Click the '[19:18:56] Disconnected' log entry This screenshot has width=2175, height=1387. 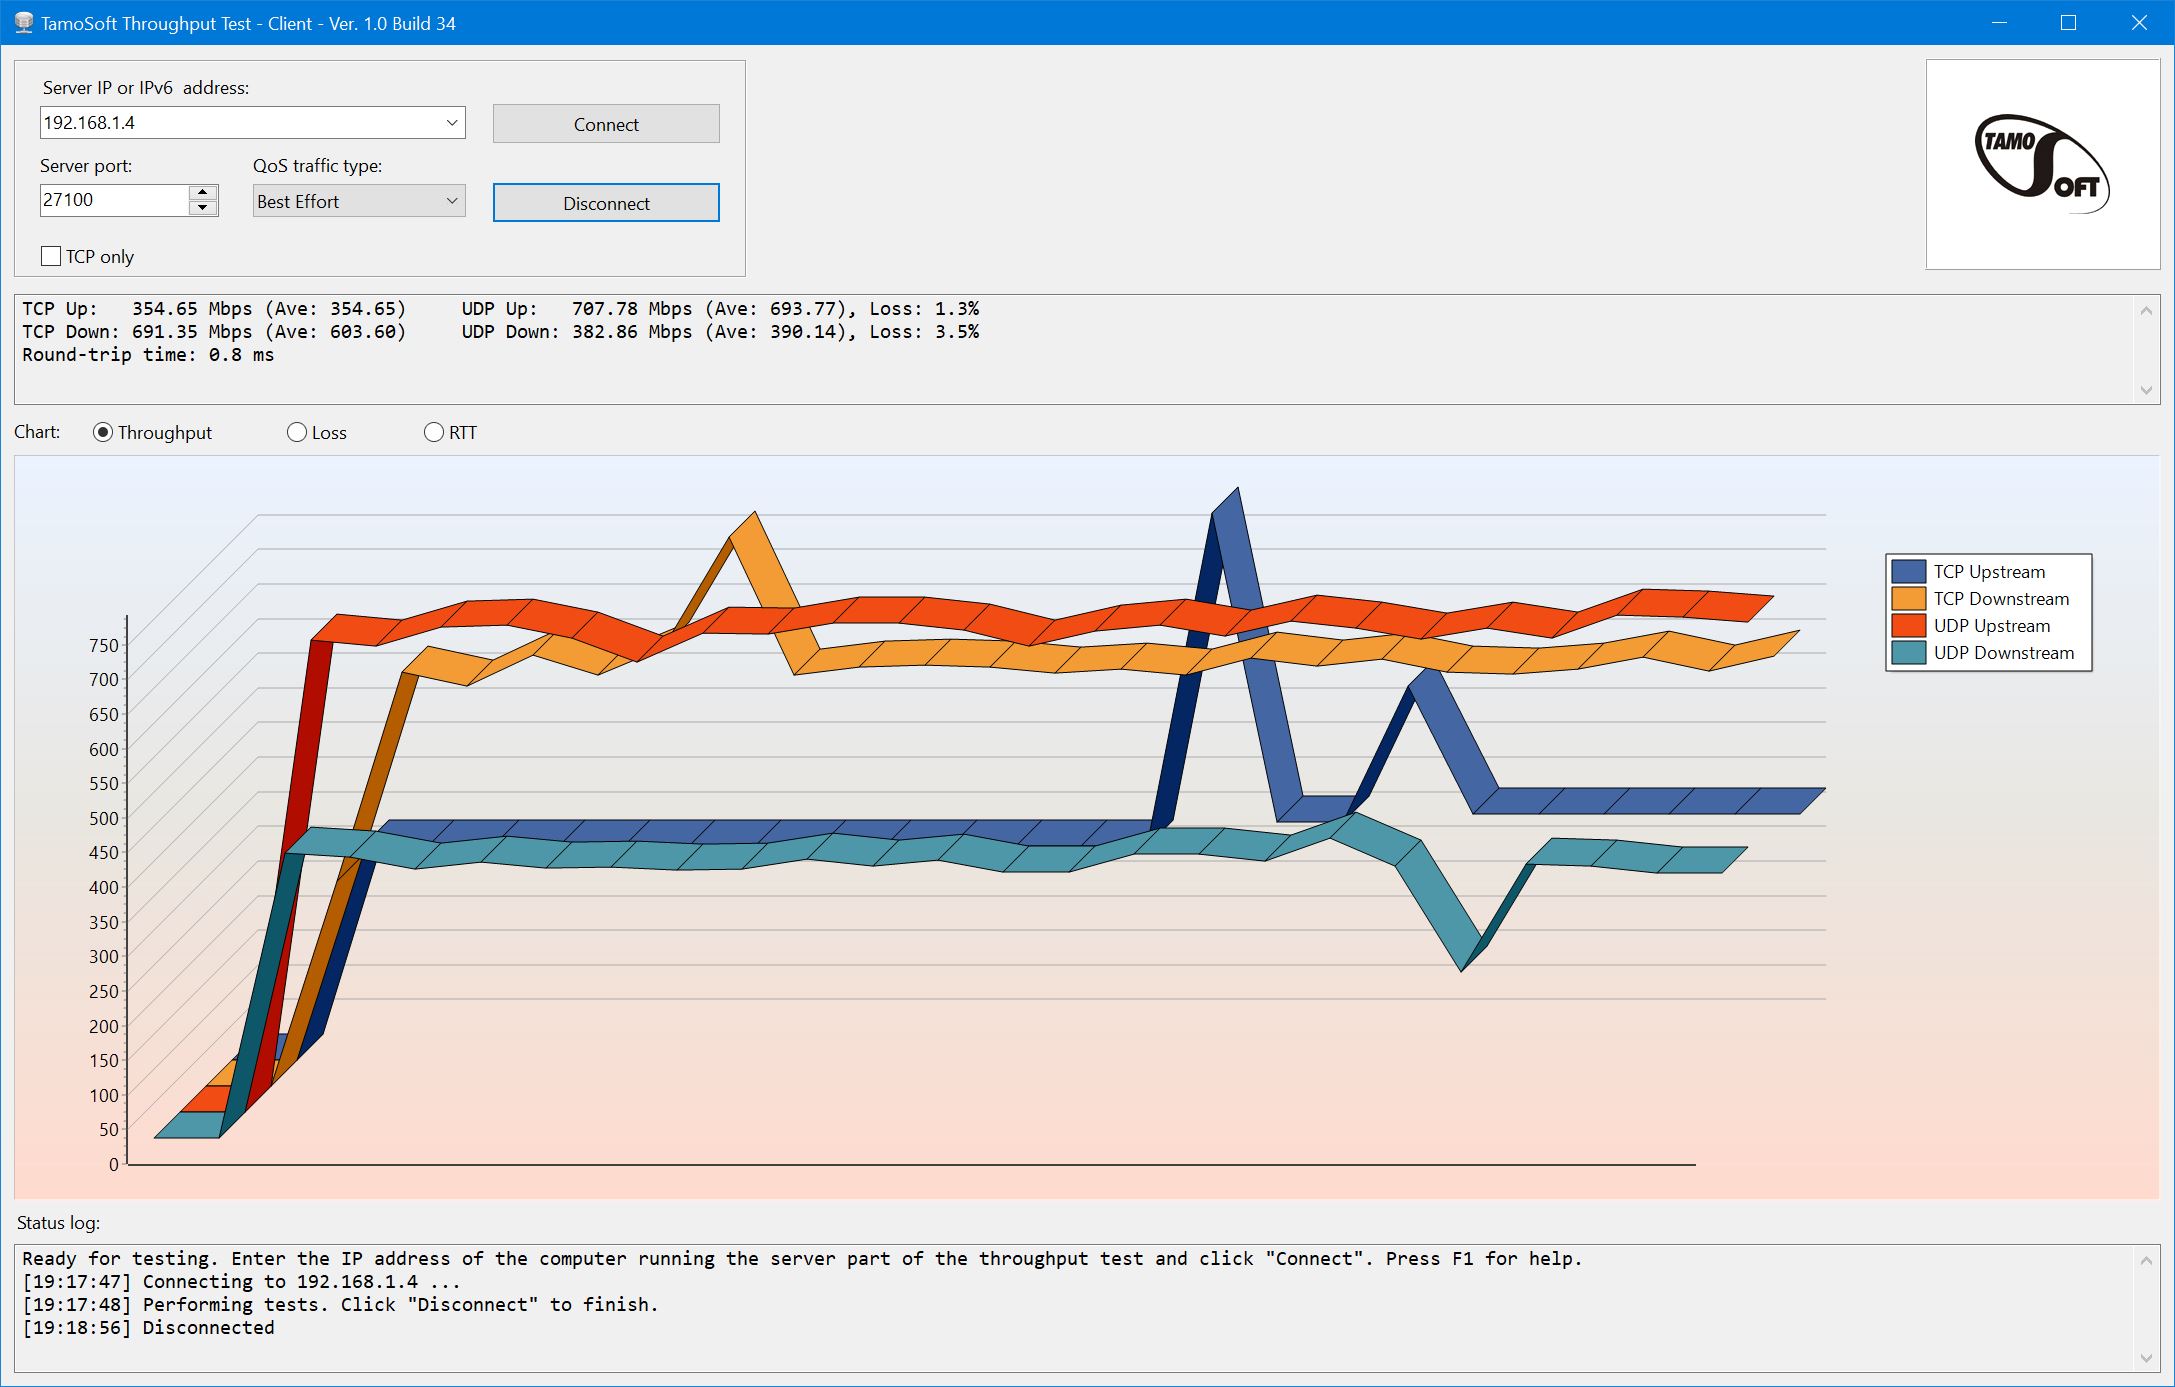148,1327
